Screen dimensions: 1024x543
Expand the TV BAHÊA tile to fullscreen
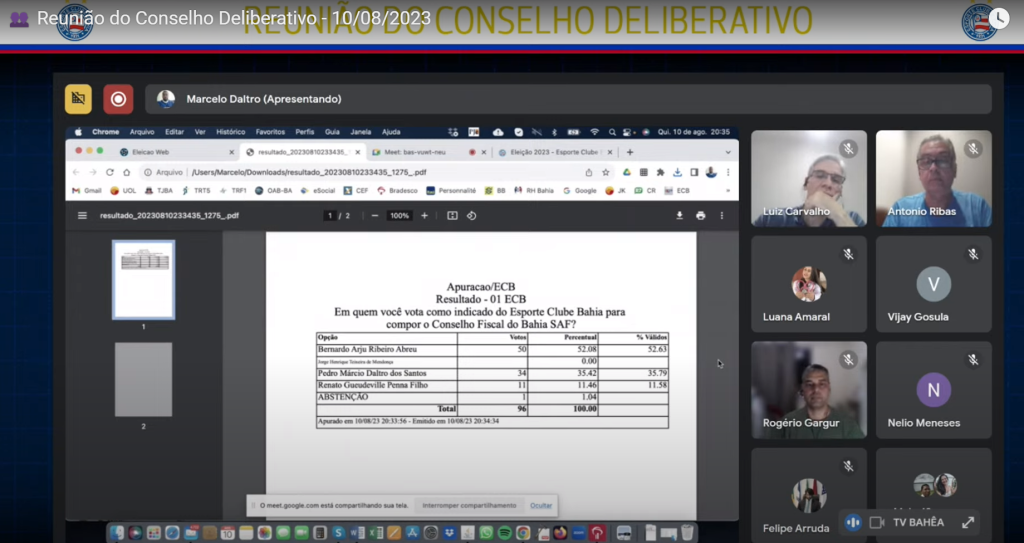968,522
